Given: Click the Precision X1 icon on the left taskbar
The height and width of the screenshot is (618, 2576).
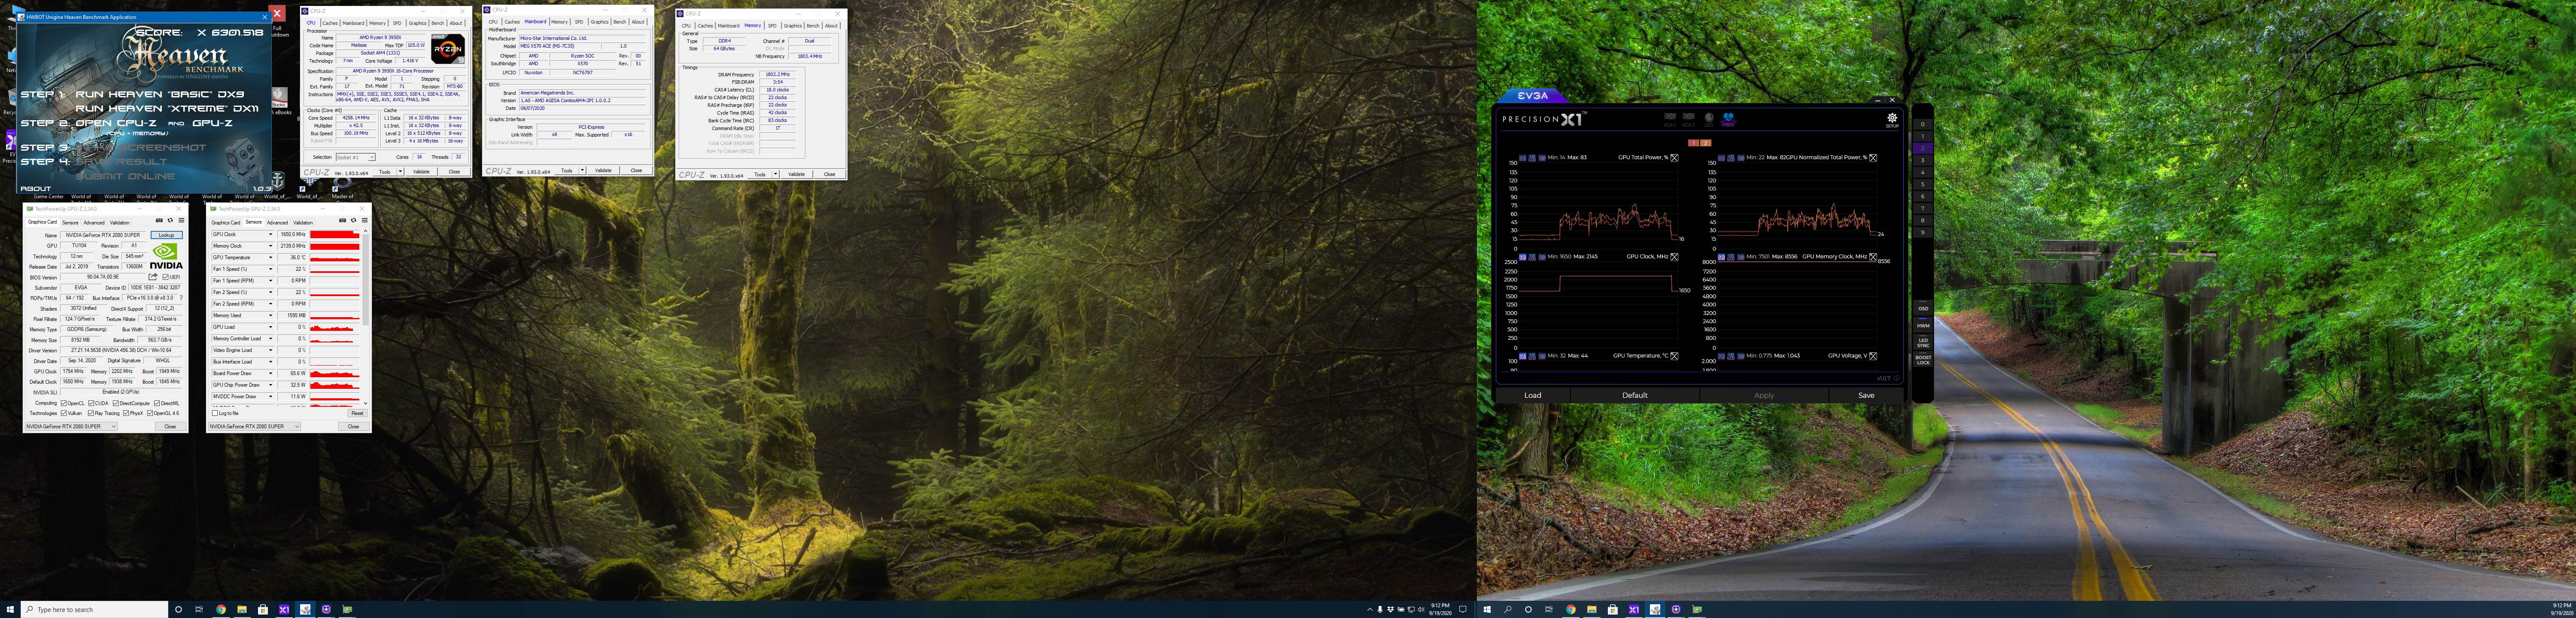Looking at the screenshot, I should (x=284, y=609).
